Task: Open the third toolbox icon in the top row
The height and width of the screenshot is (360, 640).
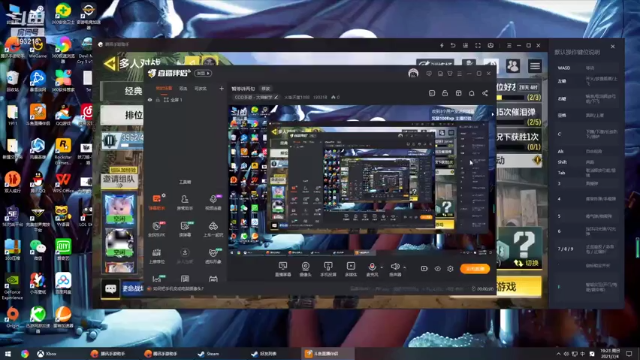Action: point(213,202)
